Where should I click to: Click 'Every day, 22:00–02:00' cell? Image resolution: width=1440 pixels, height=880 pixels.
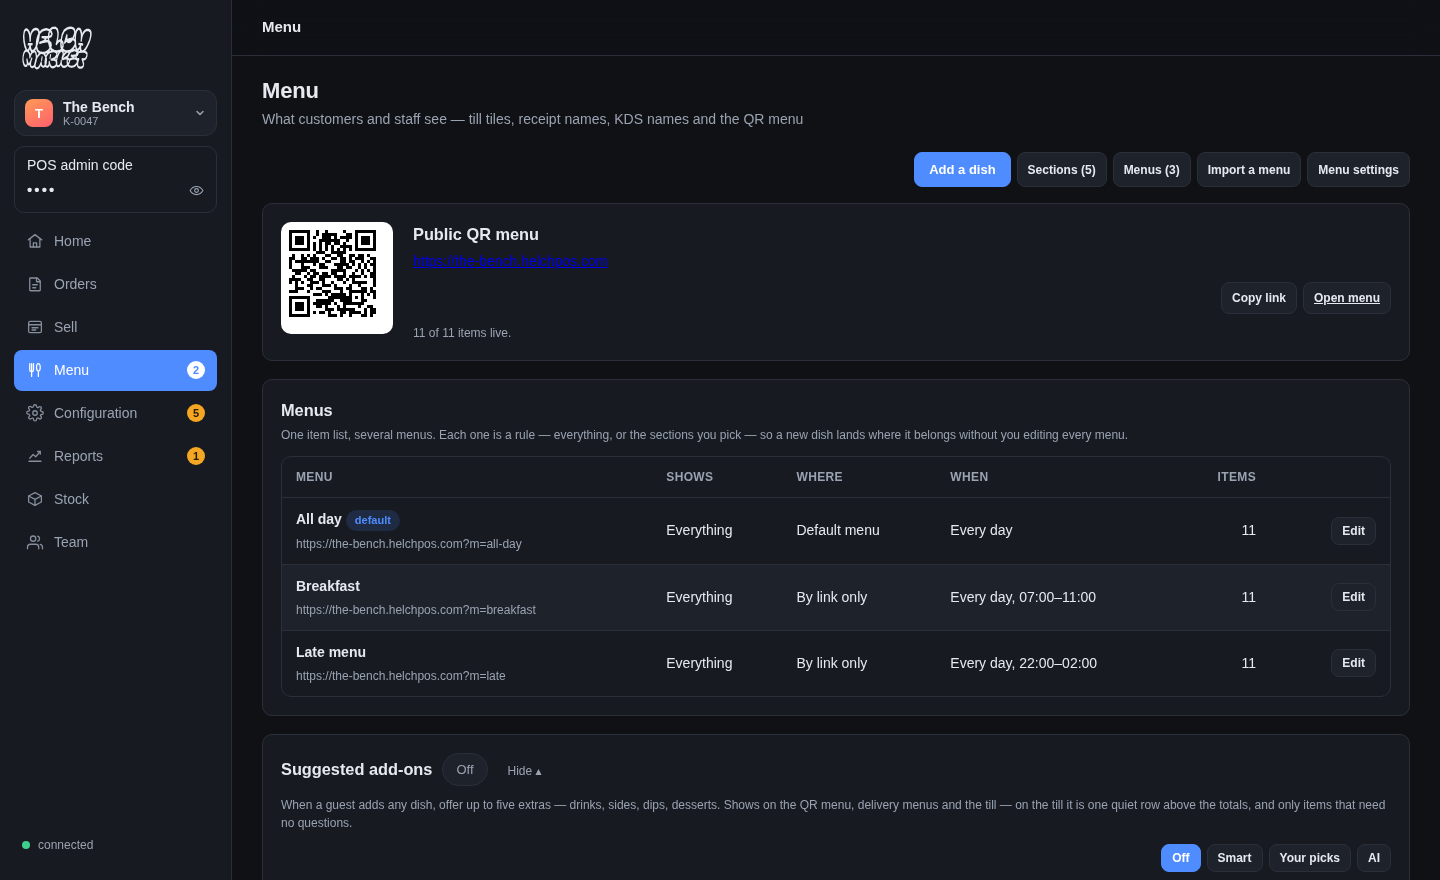[x=1023, y=663]
